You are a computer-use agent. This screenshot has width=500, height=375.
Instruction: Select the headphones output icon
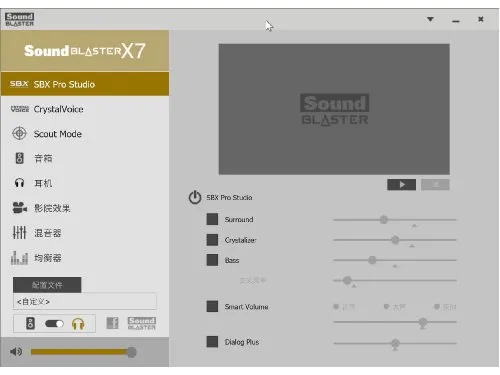(78, 324)
